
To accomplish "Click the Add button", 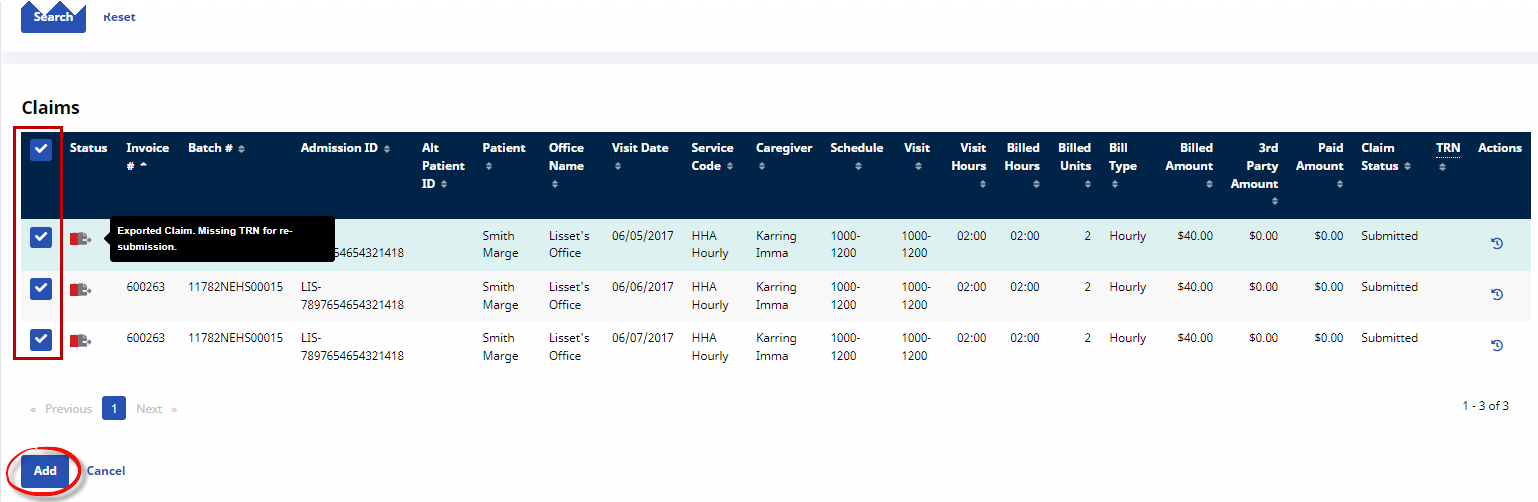I will point(45,471).
